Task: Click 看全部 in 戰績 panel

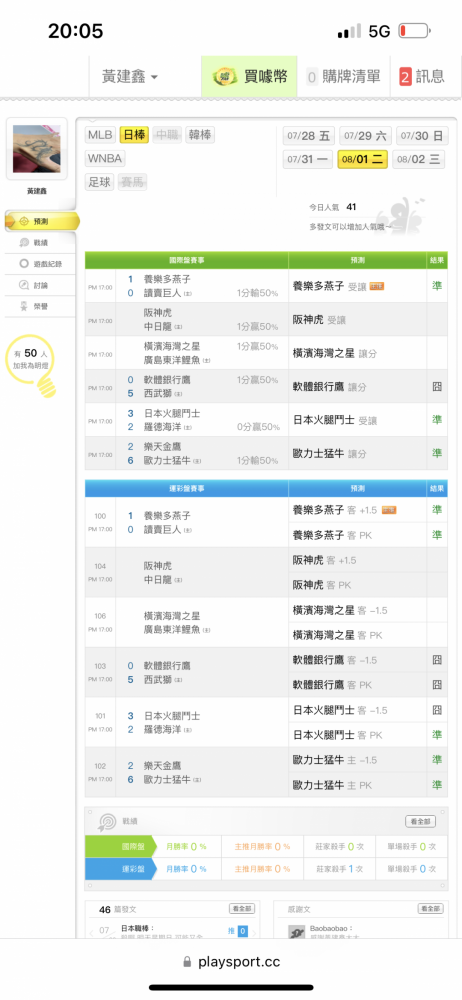Action: coord(420,821)
